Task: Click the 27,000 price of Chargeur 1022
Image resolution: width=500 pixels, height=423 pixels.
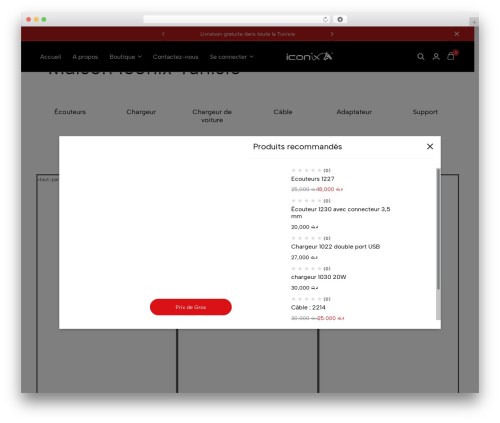Action: pyautogui.click(x=304, y=257)
